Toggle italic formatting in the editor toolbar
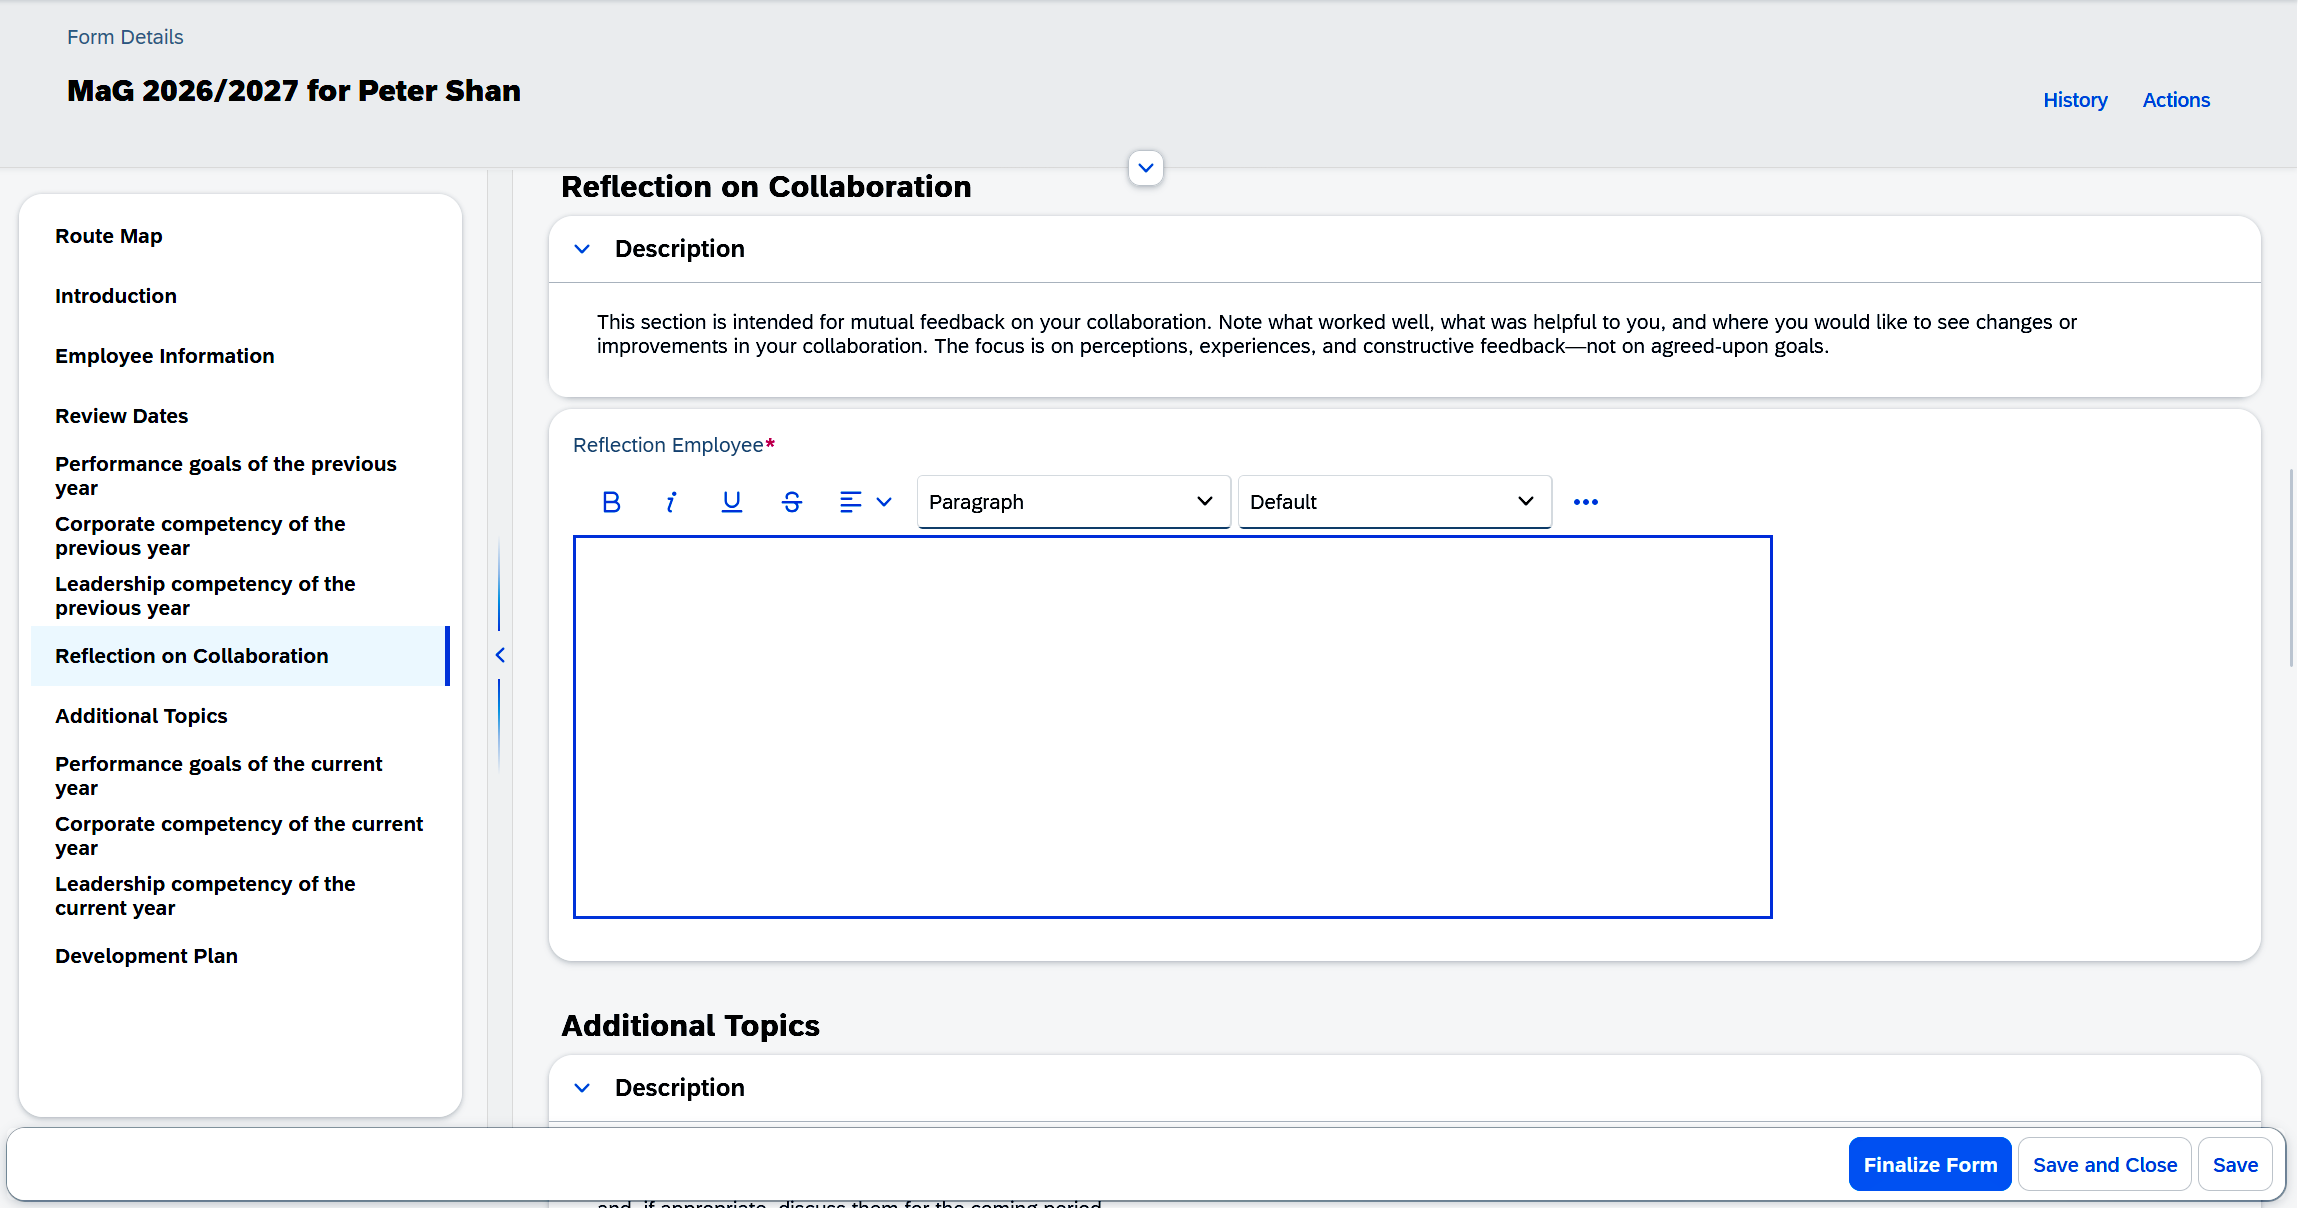2298x1208 pixels. 671,502
